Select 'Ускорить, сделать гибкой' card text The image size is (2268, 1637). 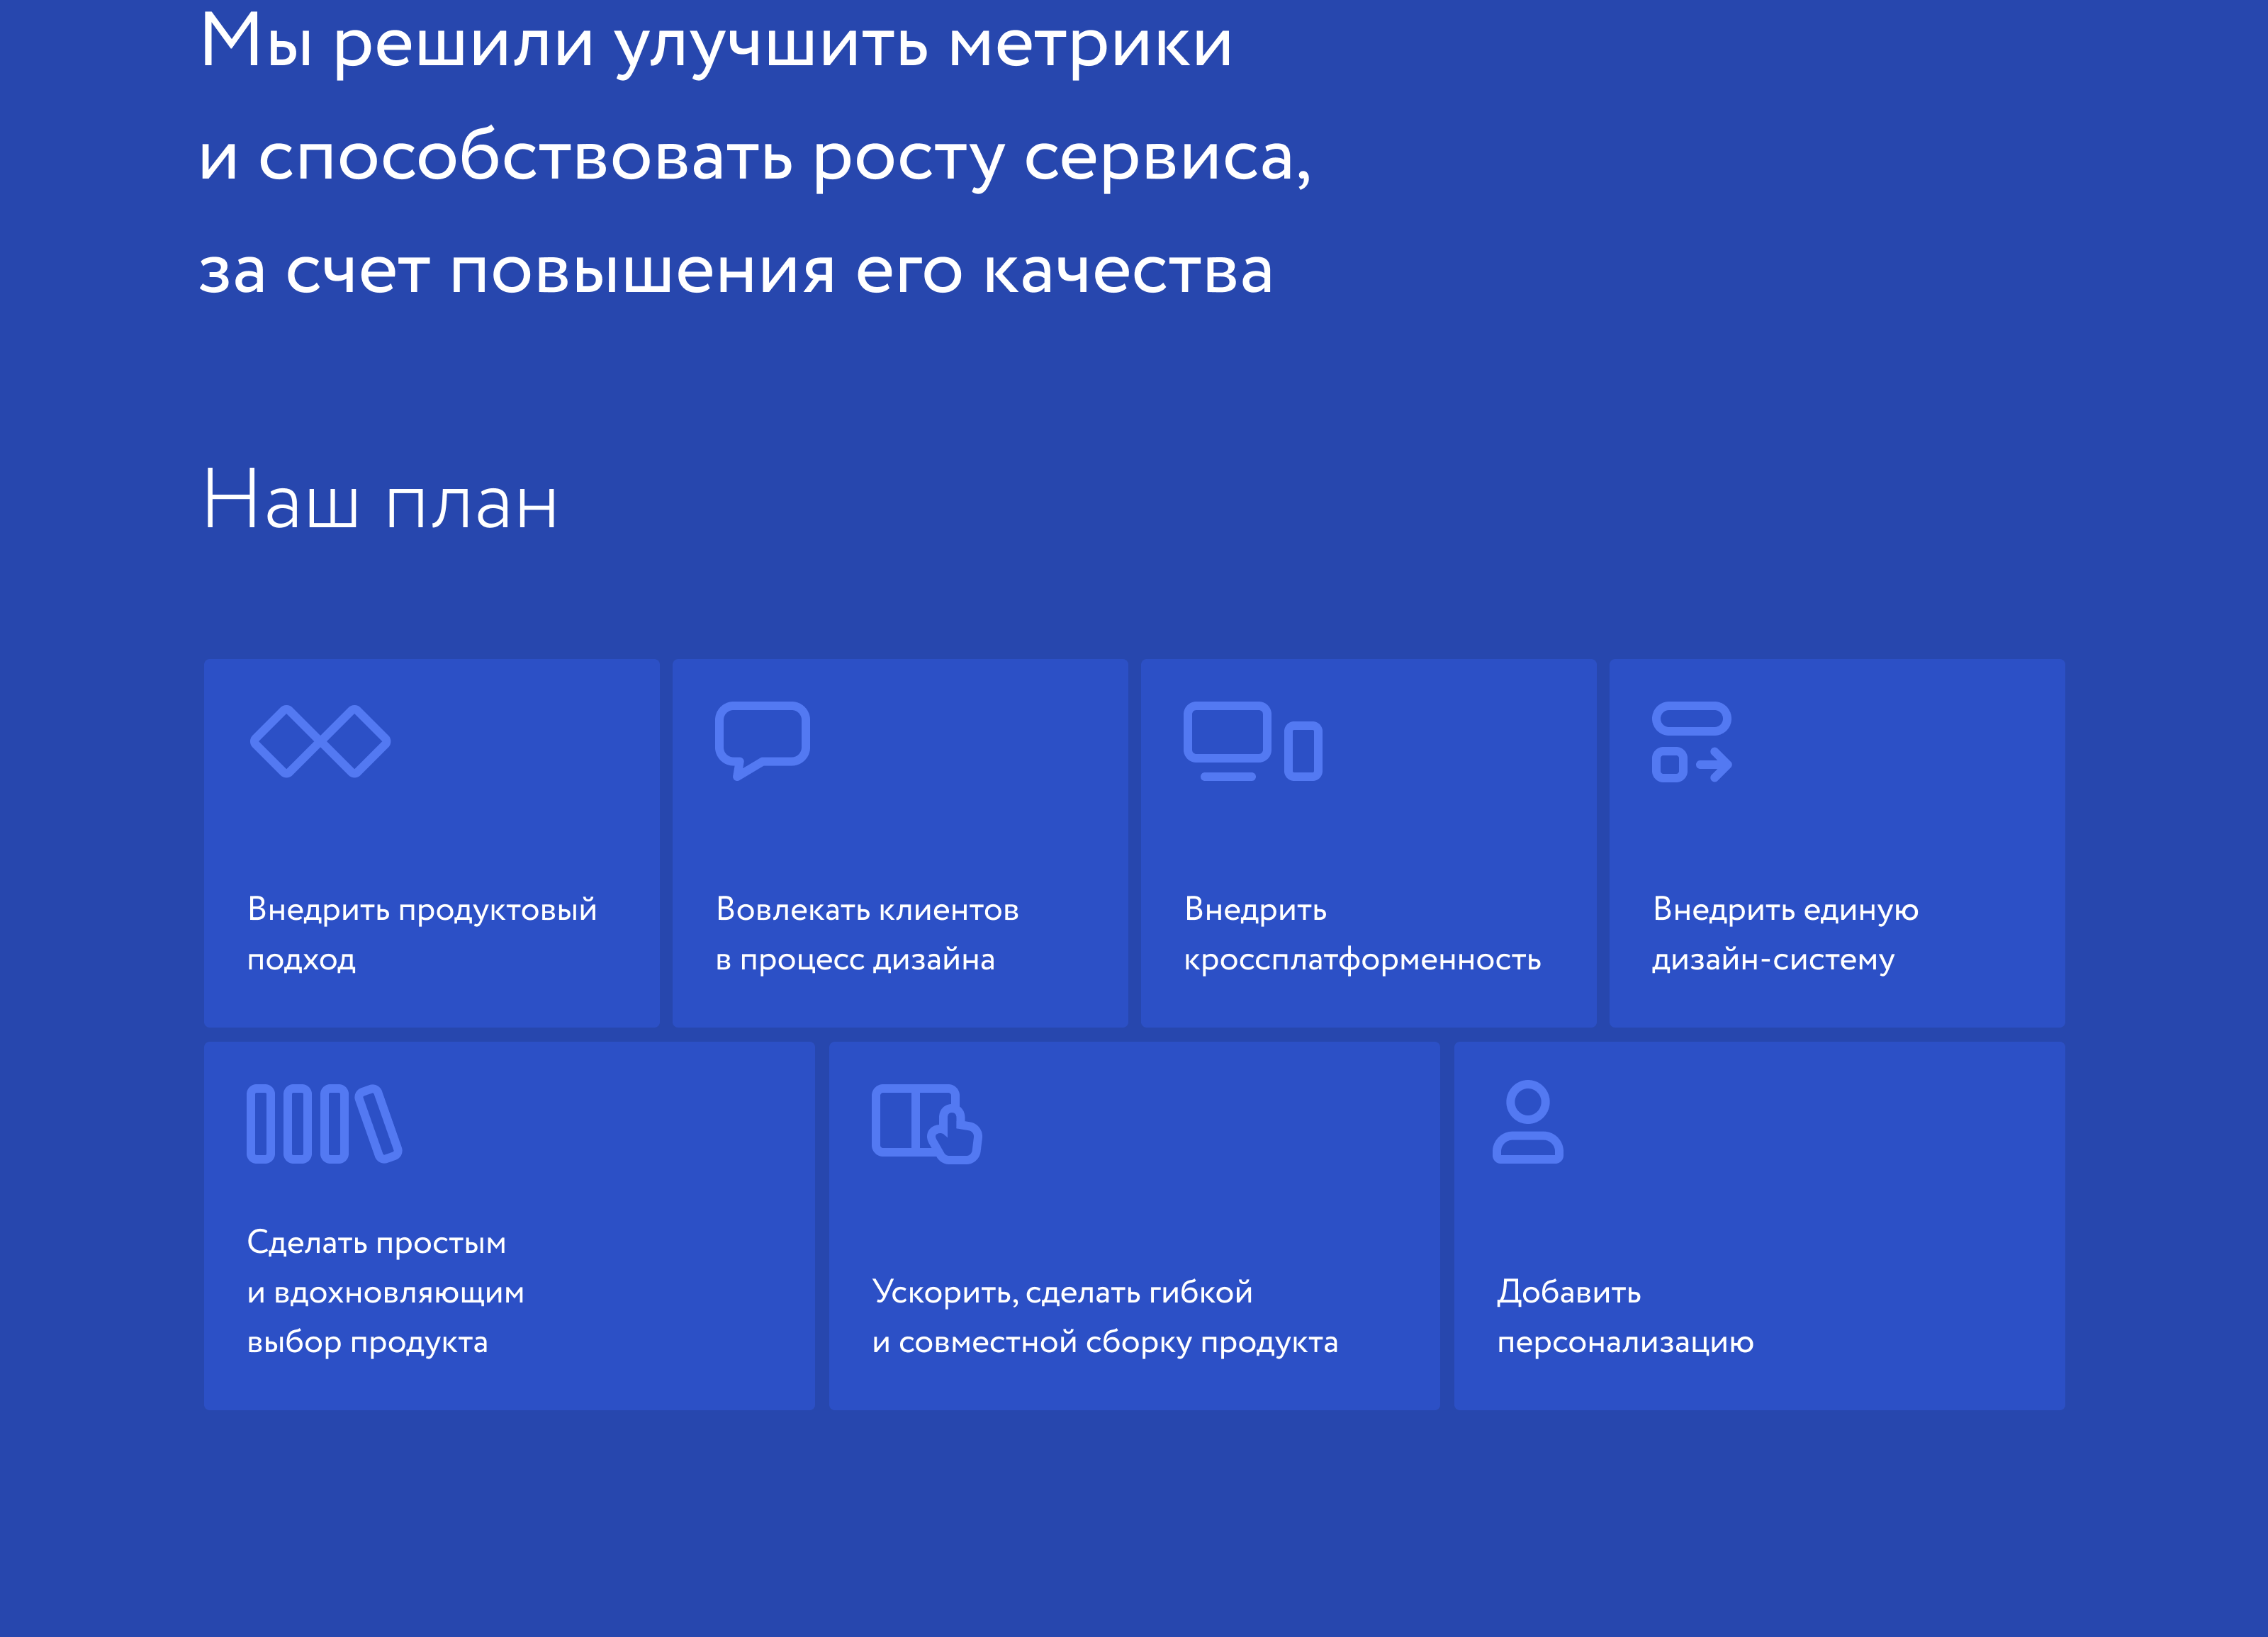coord(1104,1316)
